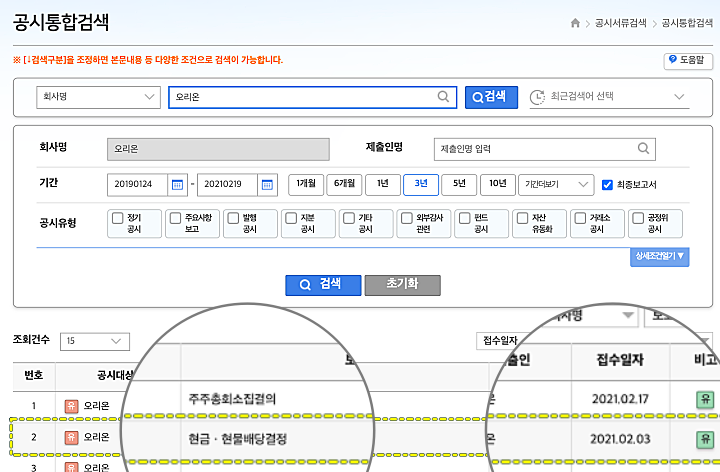Open the 현금ㆍ현물배당결정 report
This screenshot has width=720, height=472.
point(237,439)
